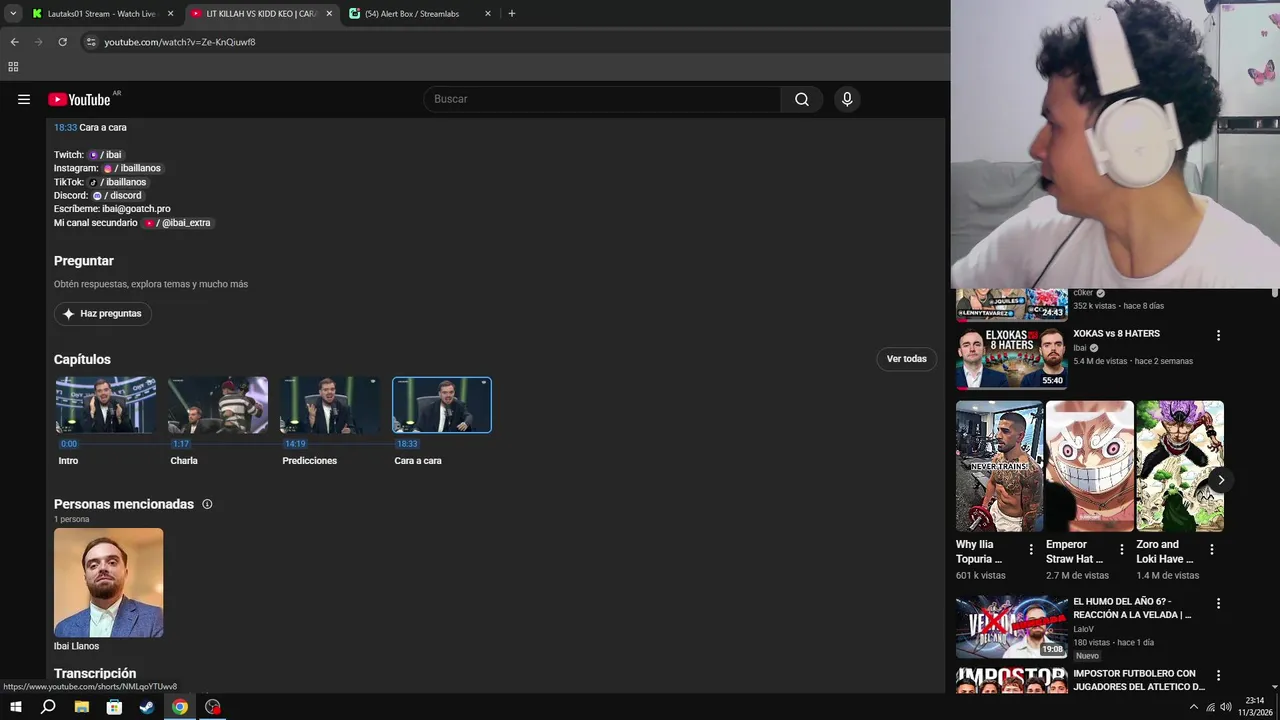Click the search magnifier button
Image resolution: width=1280 pixels, height=720 pixels.
801,99
